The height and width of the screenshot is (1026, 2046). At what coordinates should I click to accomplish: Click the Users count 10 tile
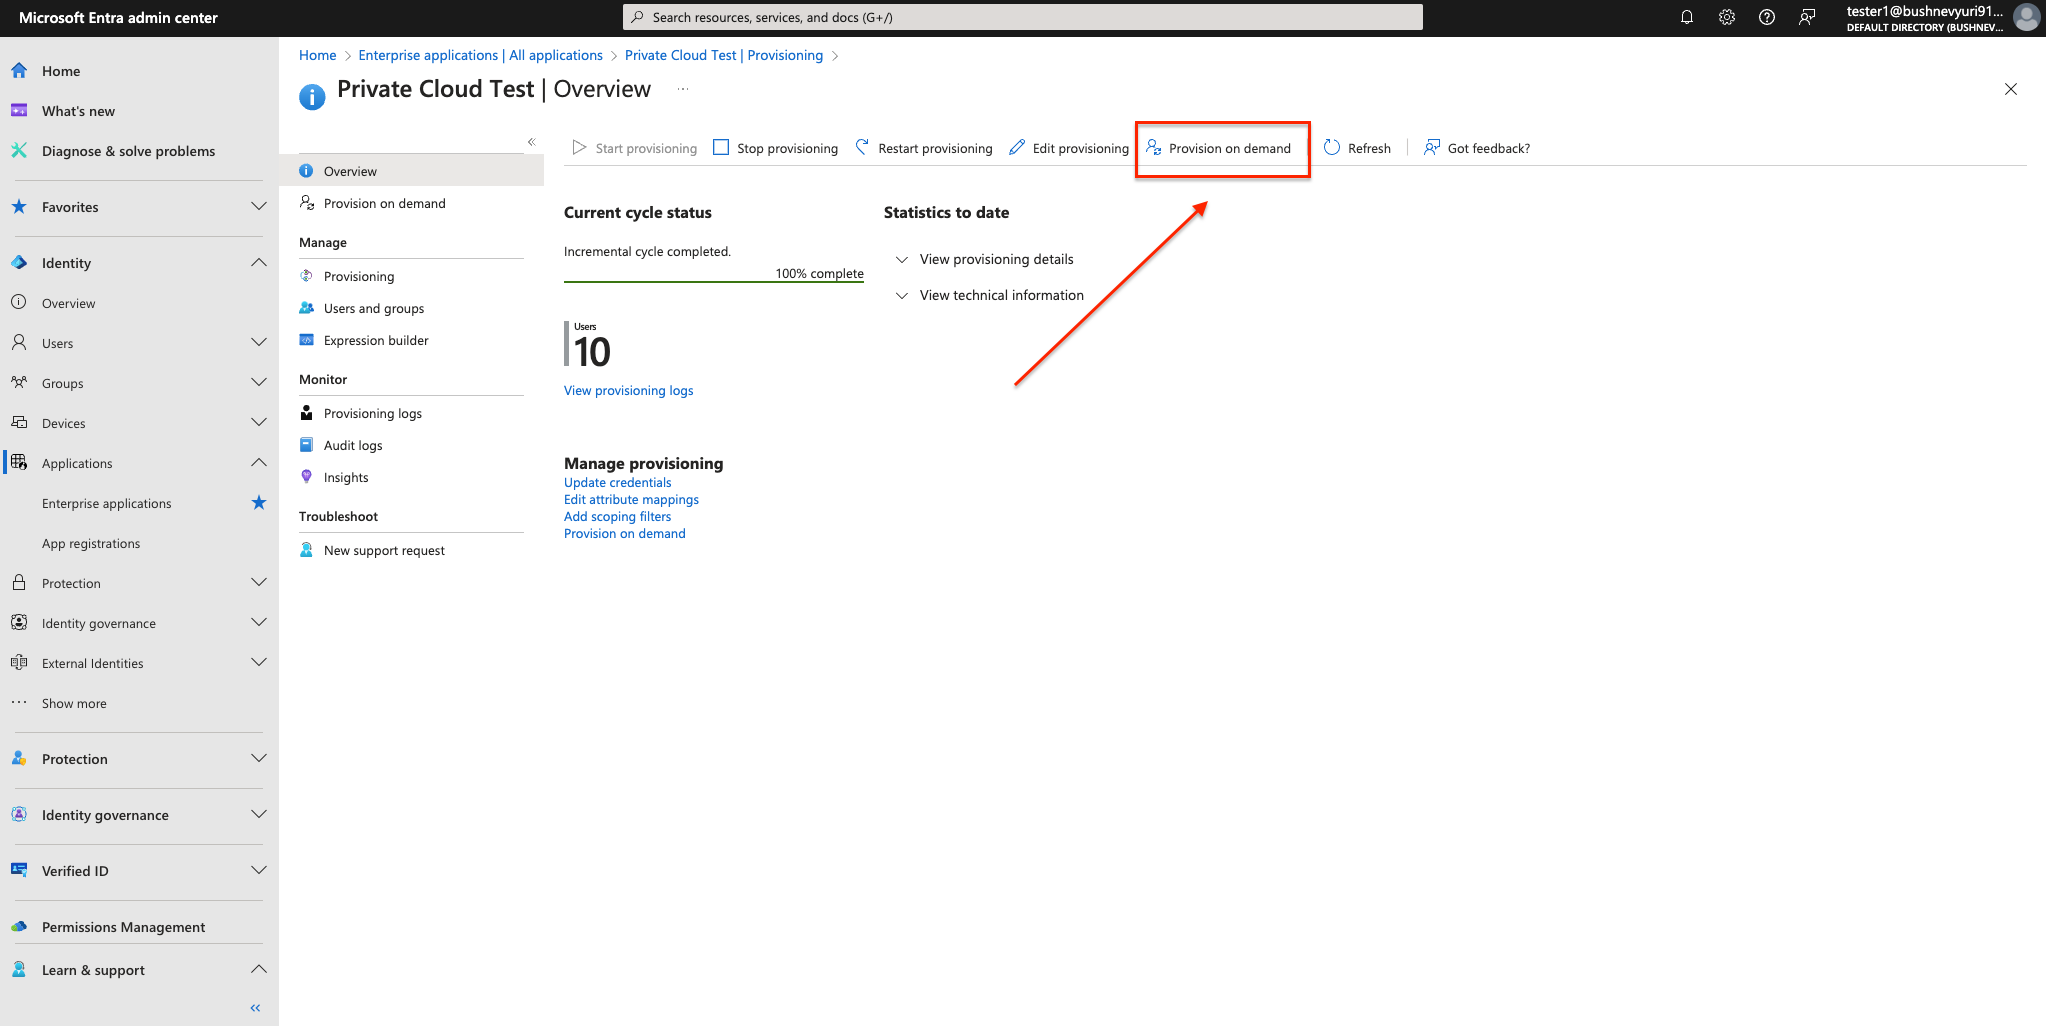point(588,346)
